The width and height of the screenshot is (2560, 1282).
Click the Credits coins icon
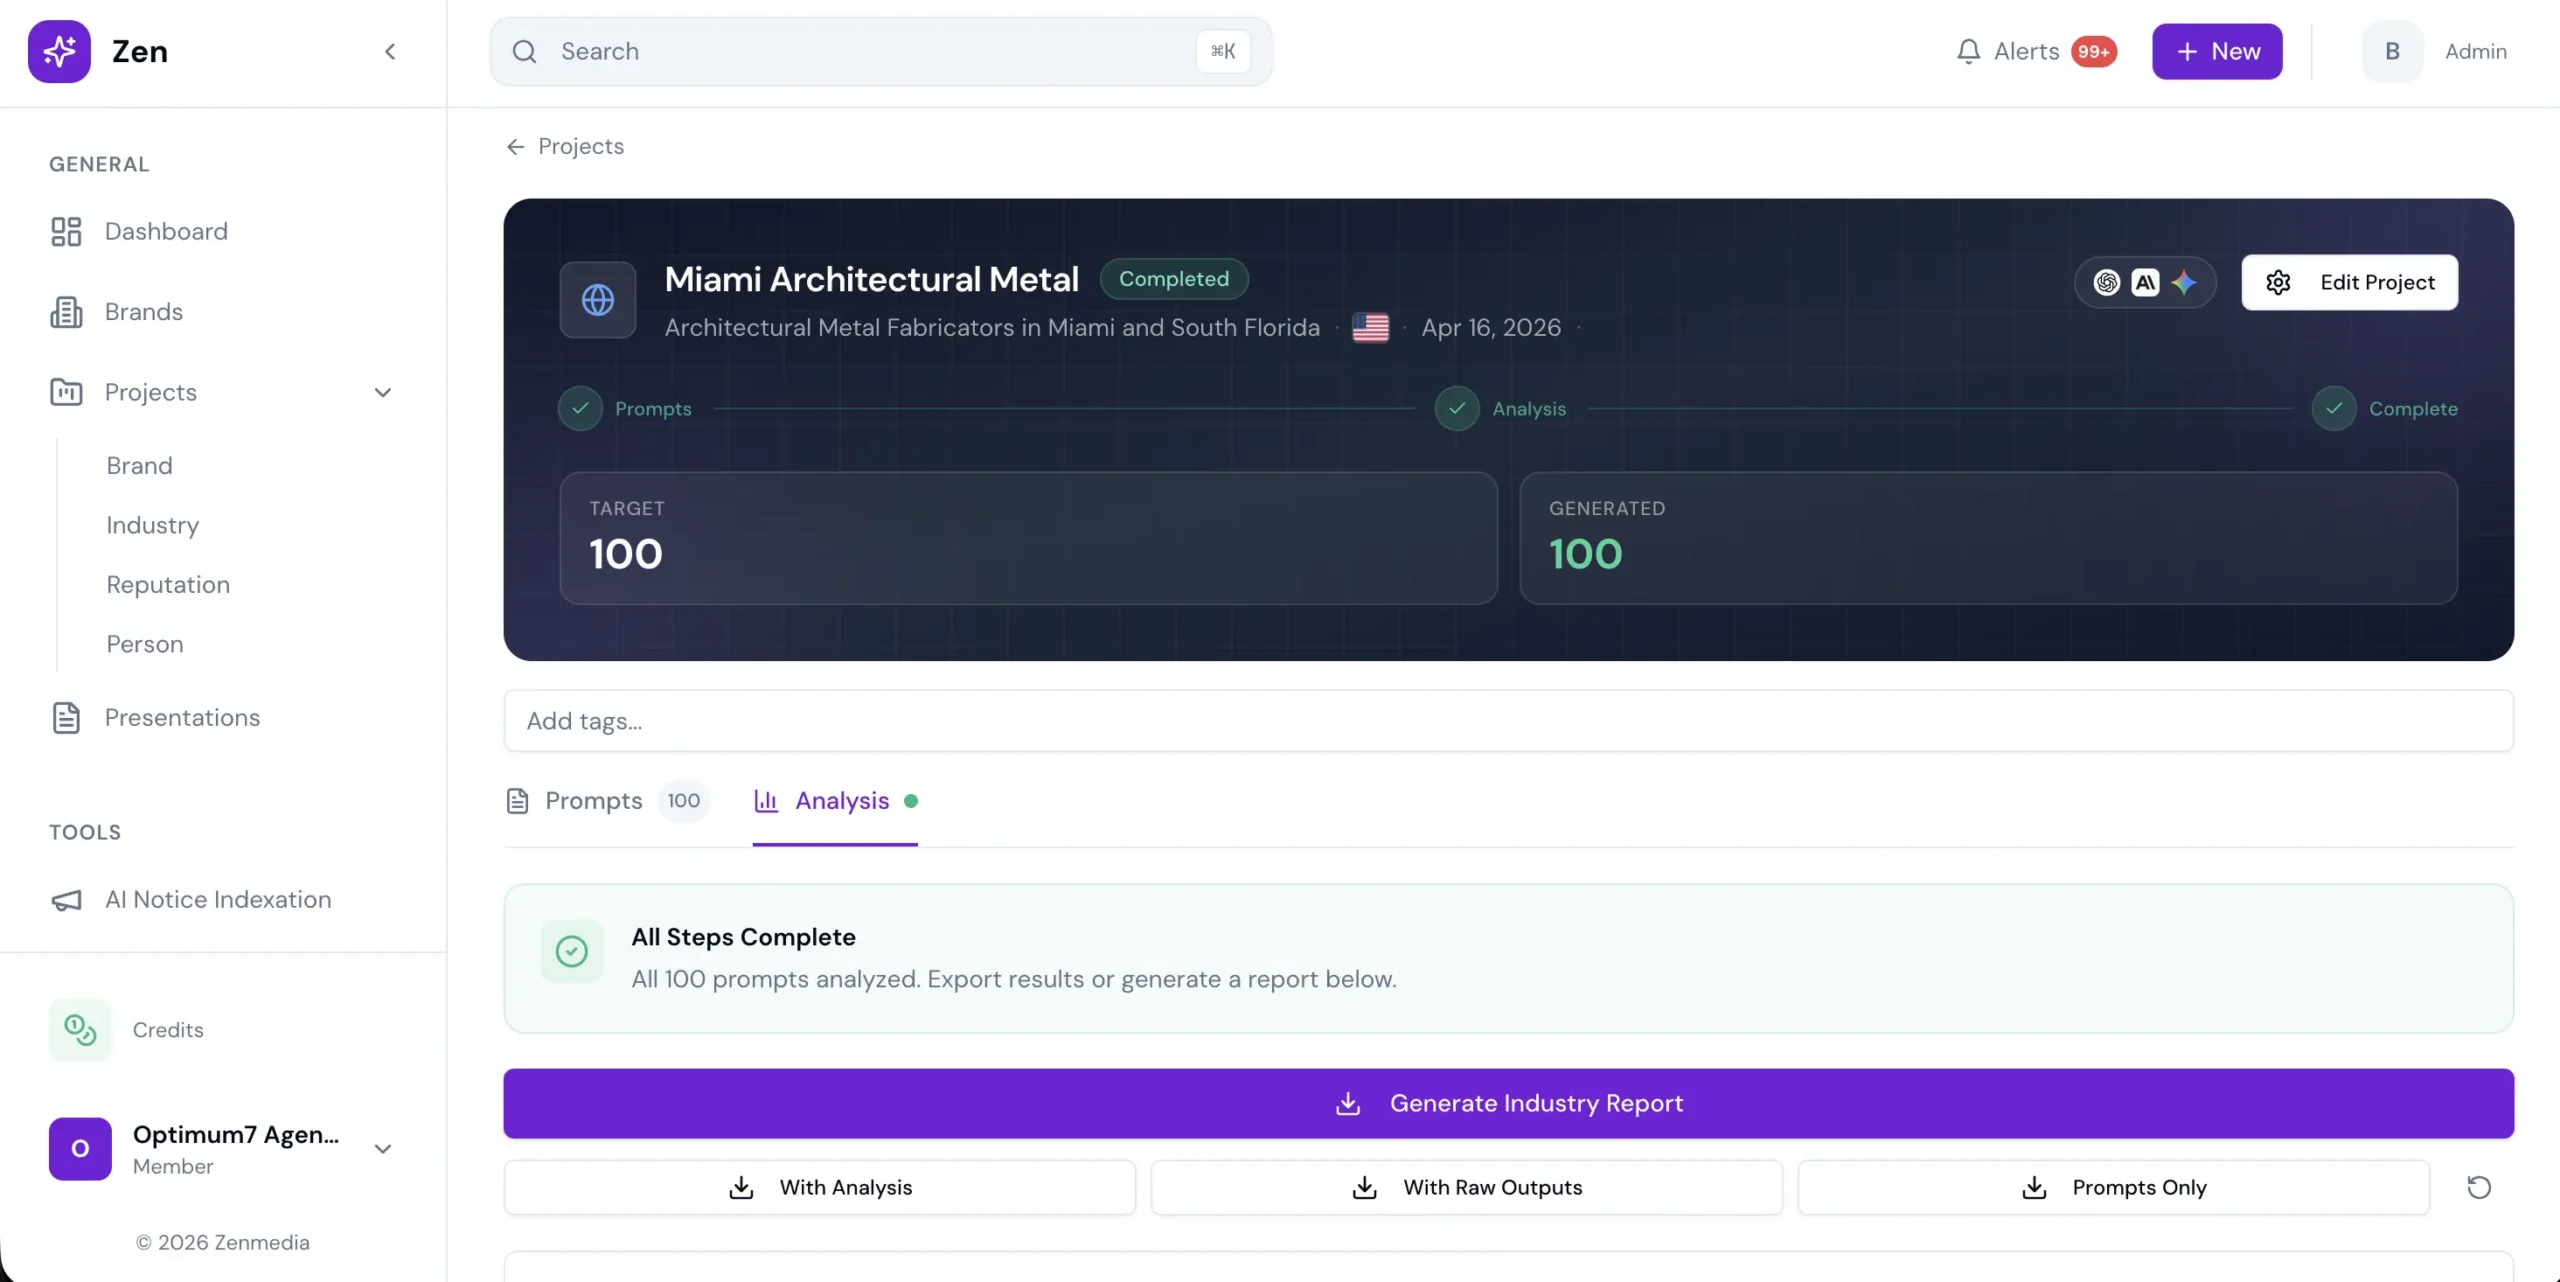pos(80,1030)
